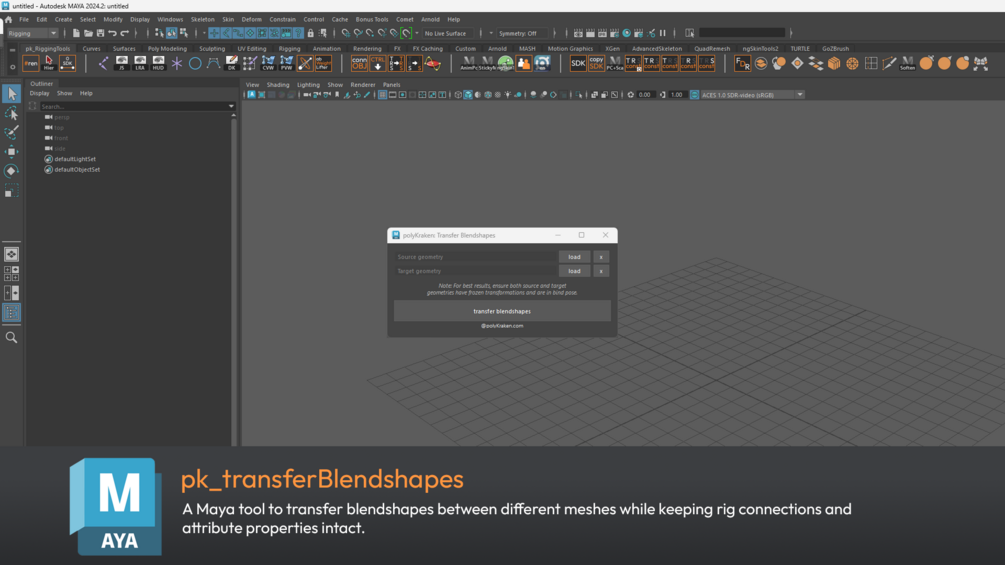Click the HUD shelf icon

point(158,63)
